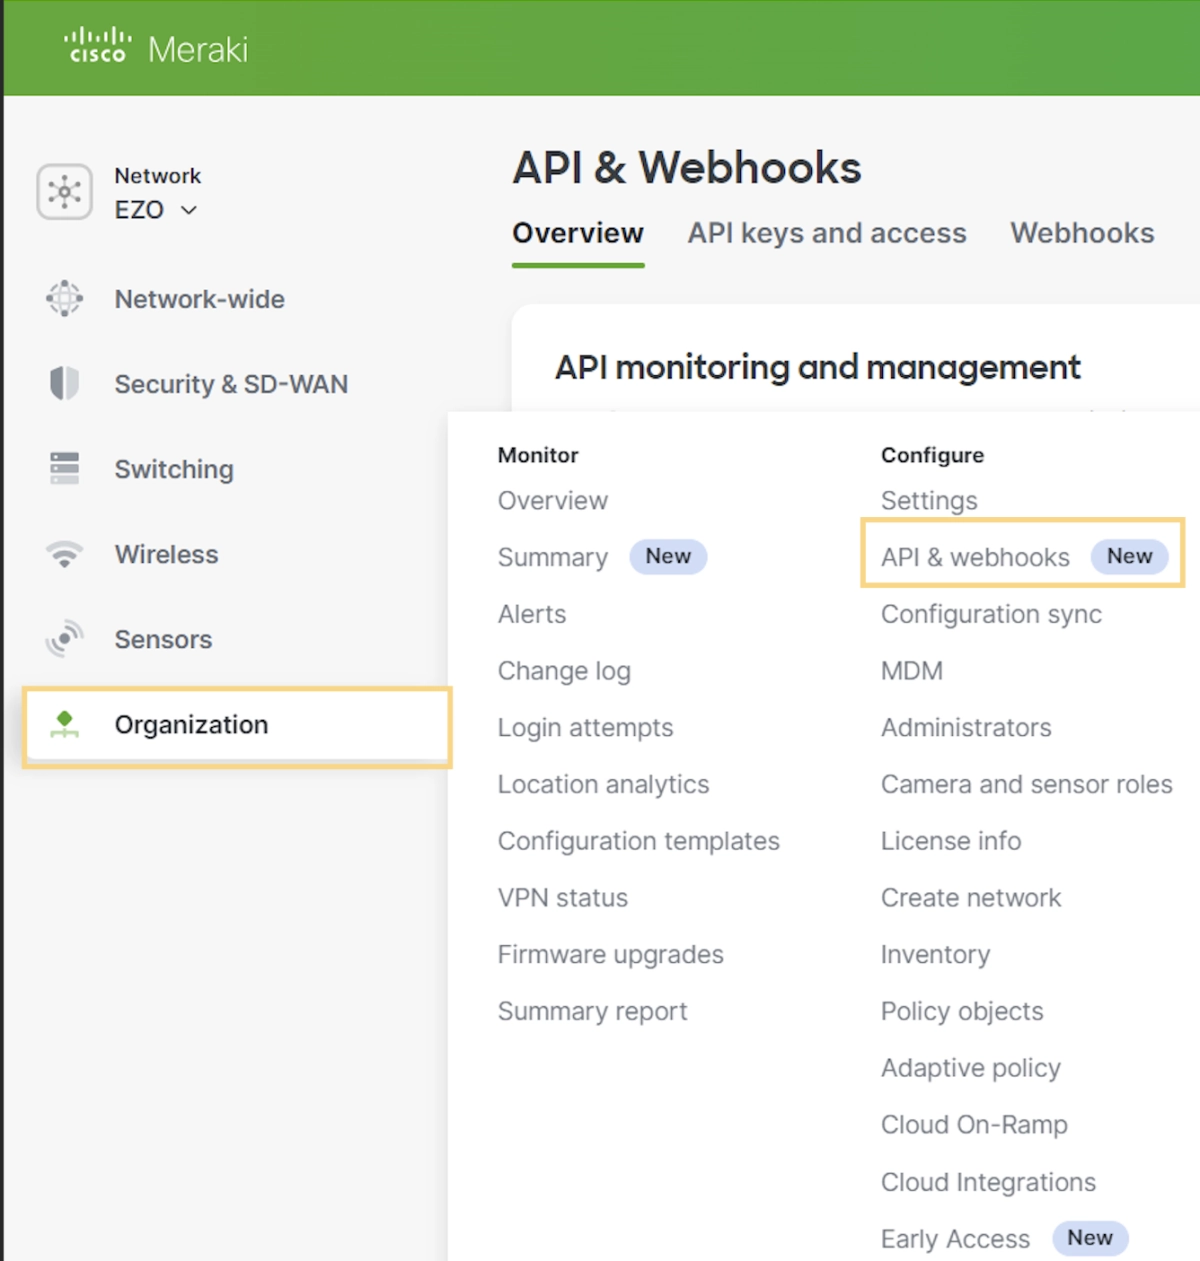Click the Network-wide globe icon
Viewport: 1200px width, 1261px height.
64,298
